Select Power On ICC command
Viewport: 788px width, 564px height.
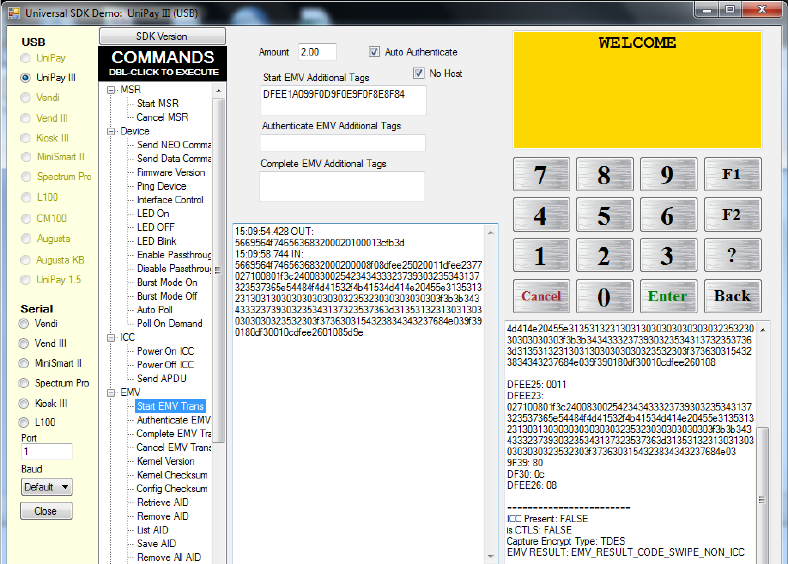point(165,351)
